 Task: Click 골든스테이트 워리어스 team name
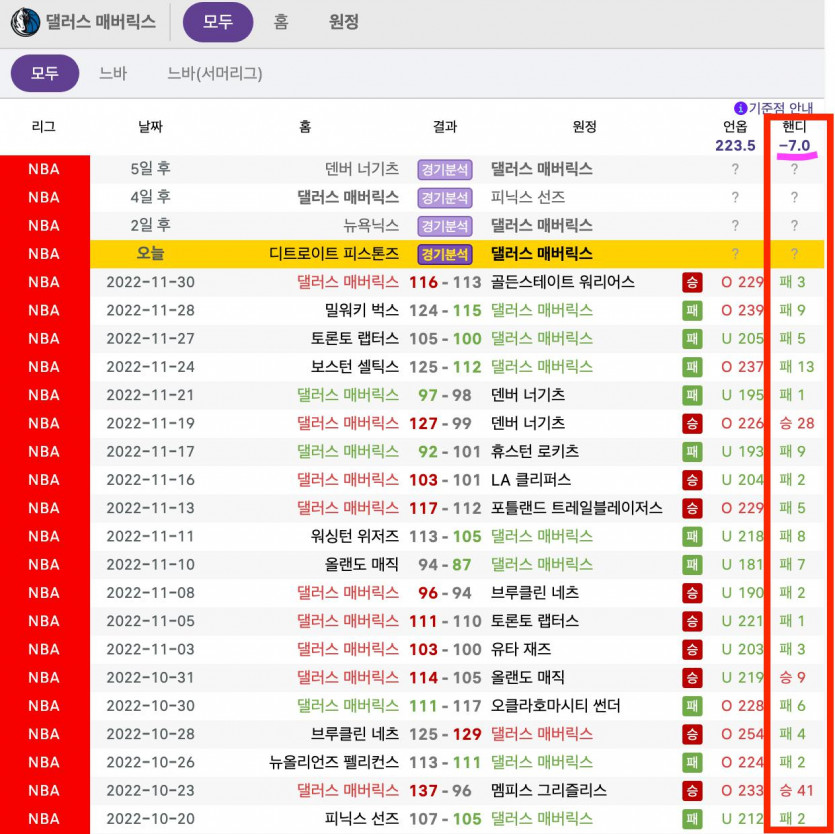coord(562,282)
